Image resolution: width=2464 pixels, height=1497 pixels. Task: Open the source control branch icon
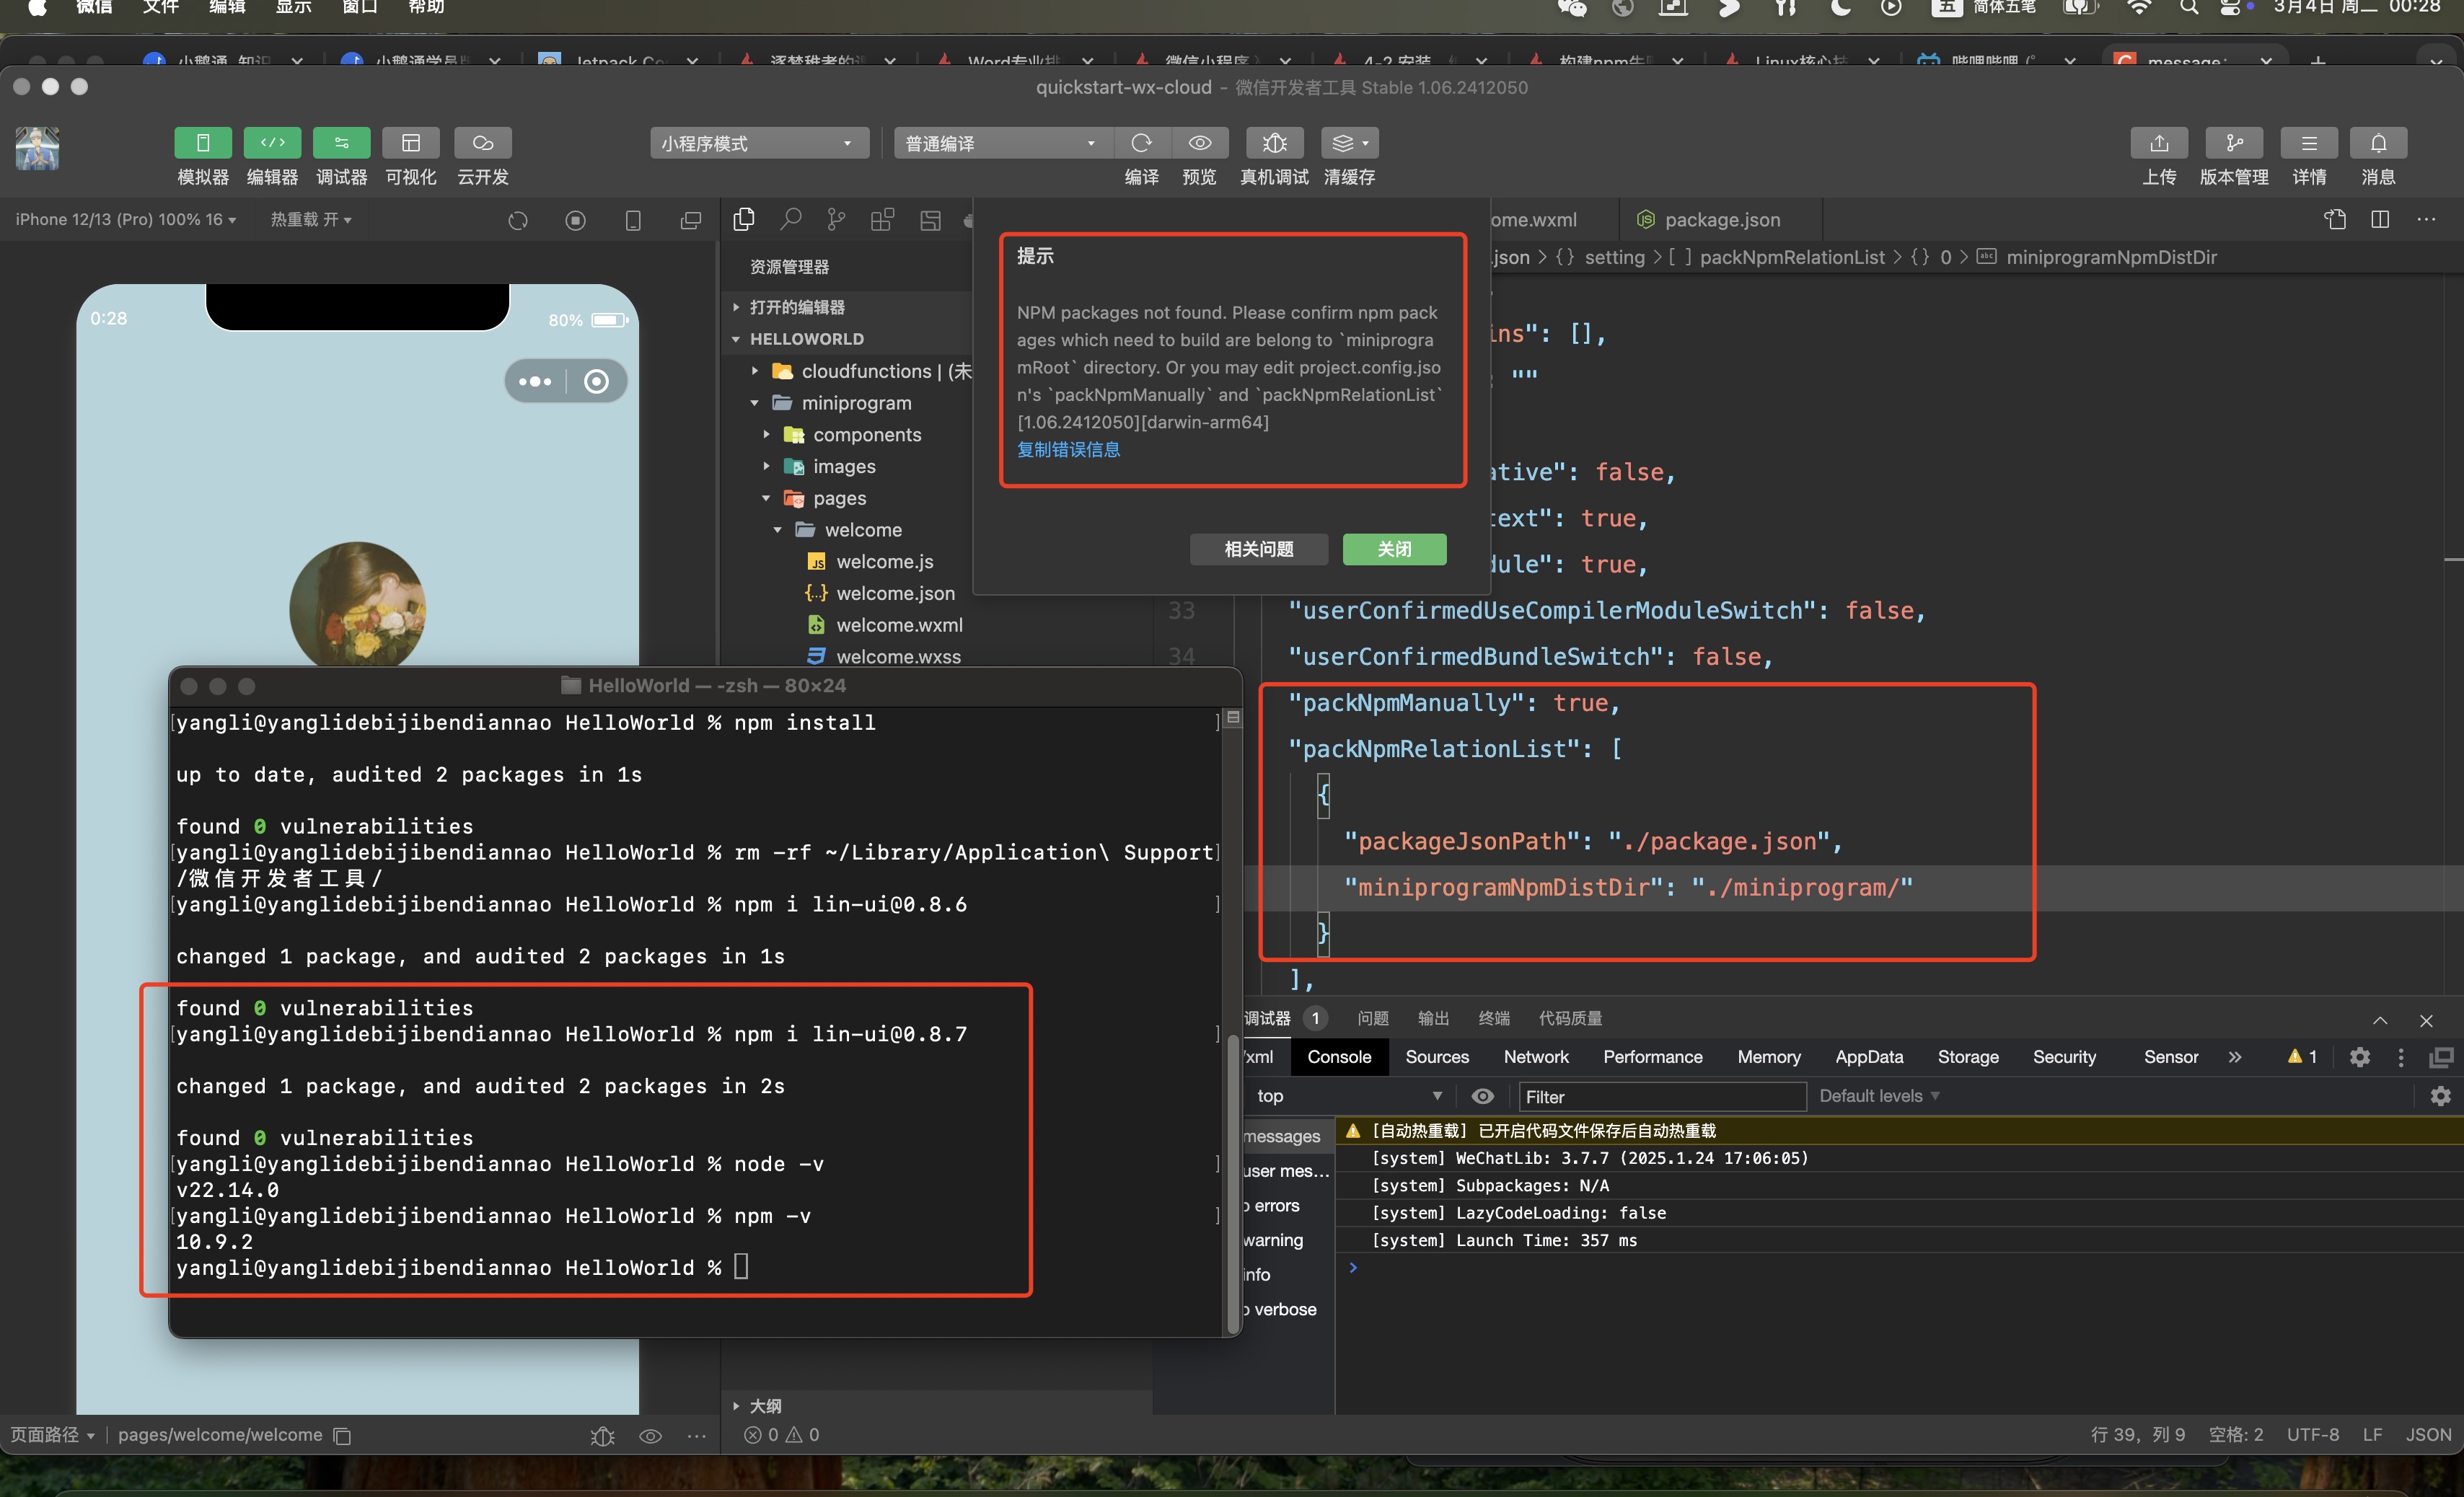pos(836,219)
